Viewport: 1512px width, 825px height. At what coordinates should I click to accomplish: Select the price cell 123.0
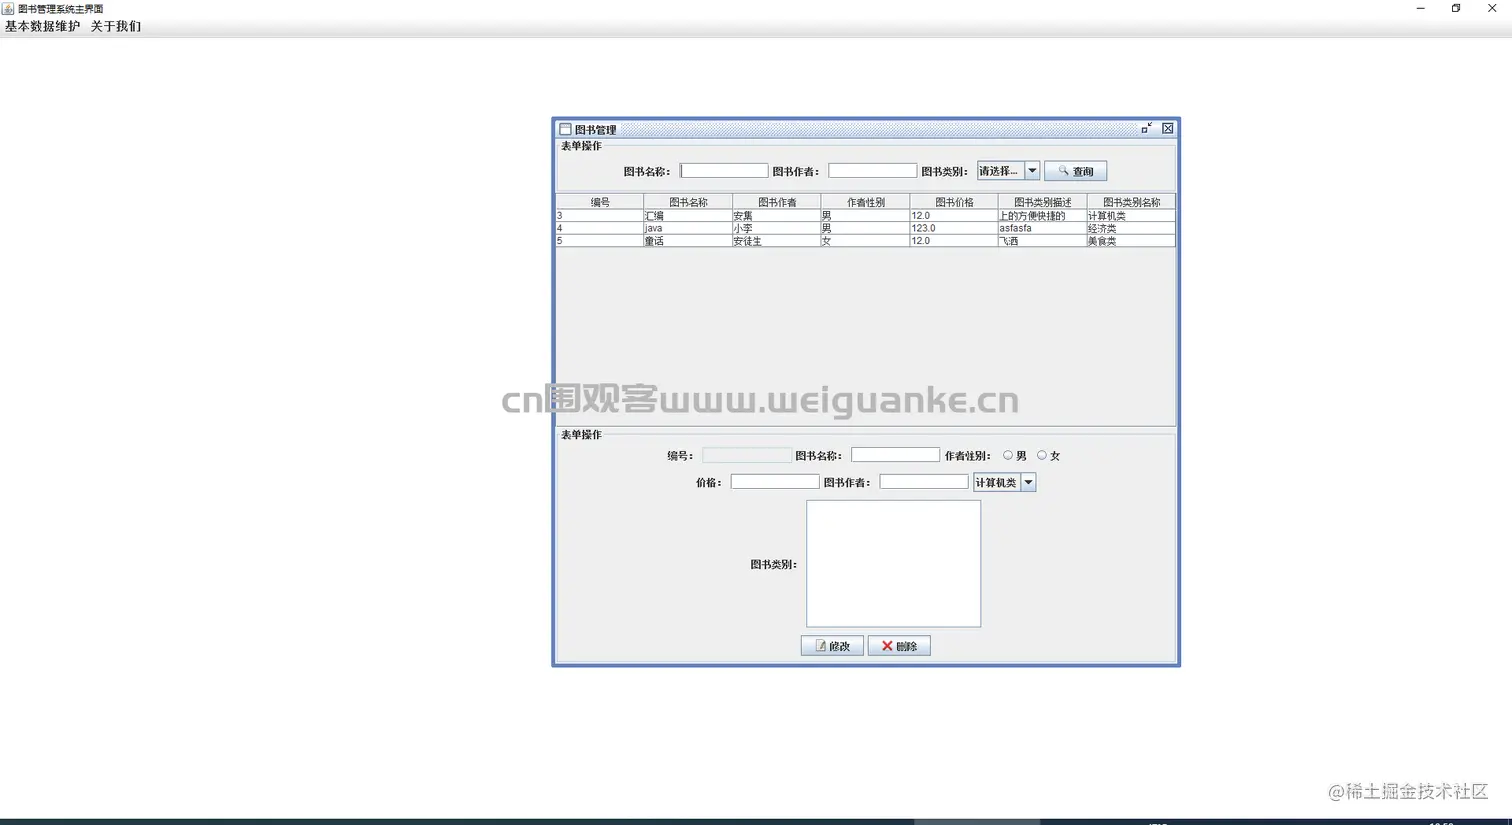(x=954, y=228)
